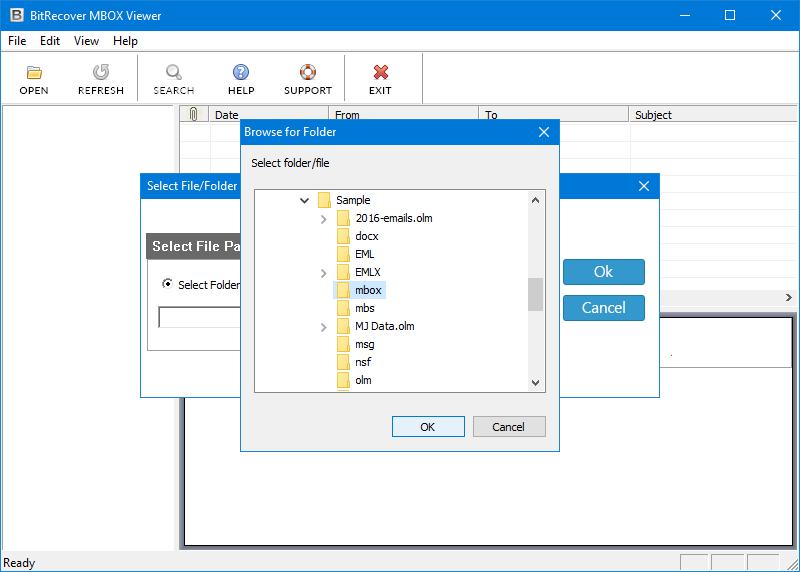
Task: Click the red EXIT icon
Action: coord(381,72)
